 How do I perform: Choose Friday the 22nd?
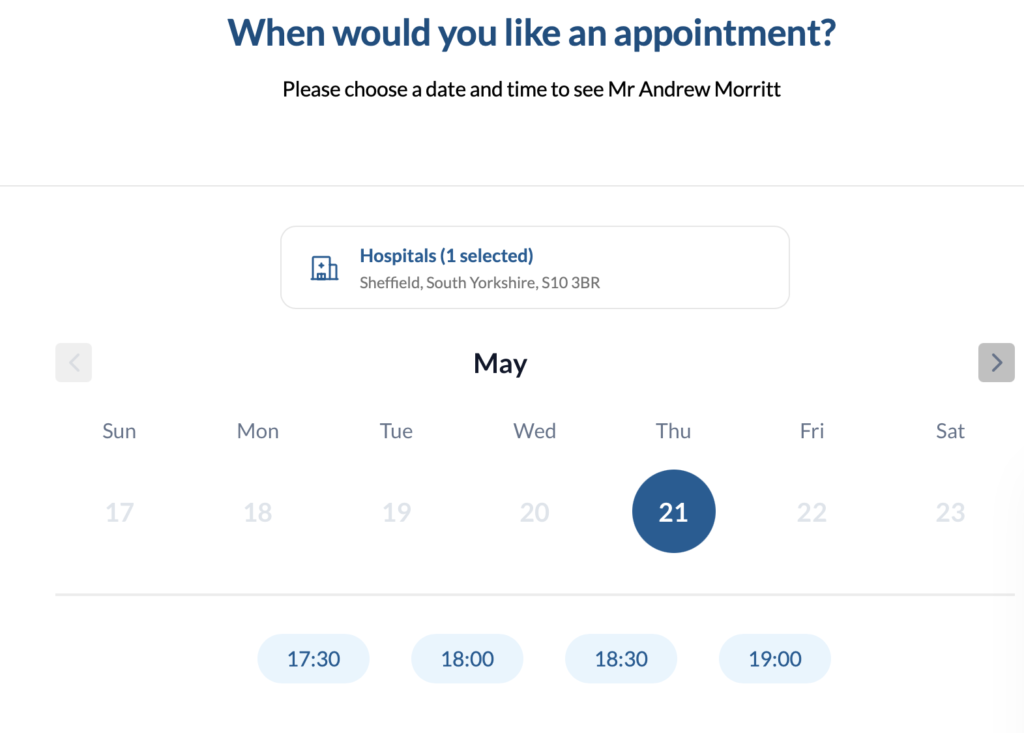tap(811, 511)
